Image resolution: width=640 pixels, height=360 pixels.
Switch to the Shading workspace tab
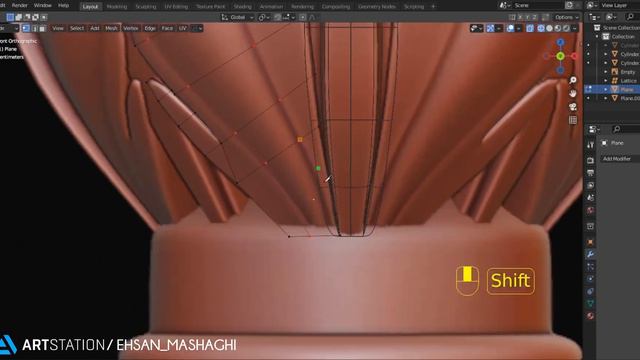click(x=242, y=7)
